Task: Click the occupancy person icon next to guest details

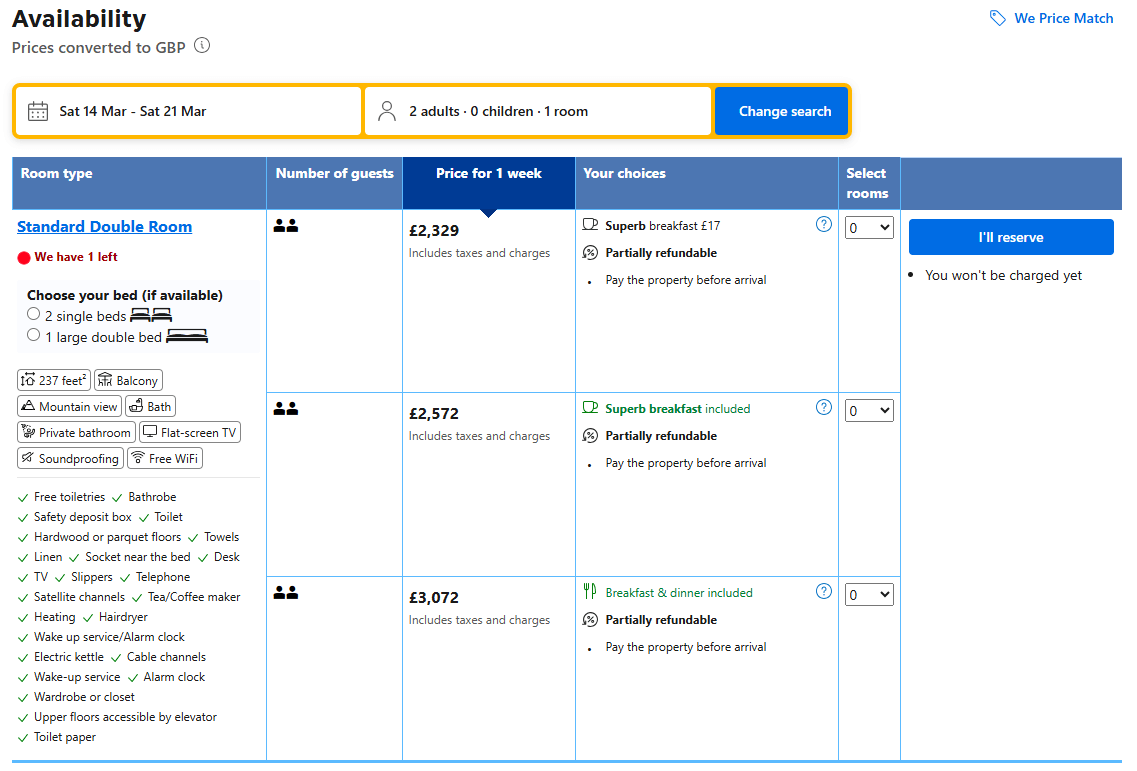Action: point(387,111)
